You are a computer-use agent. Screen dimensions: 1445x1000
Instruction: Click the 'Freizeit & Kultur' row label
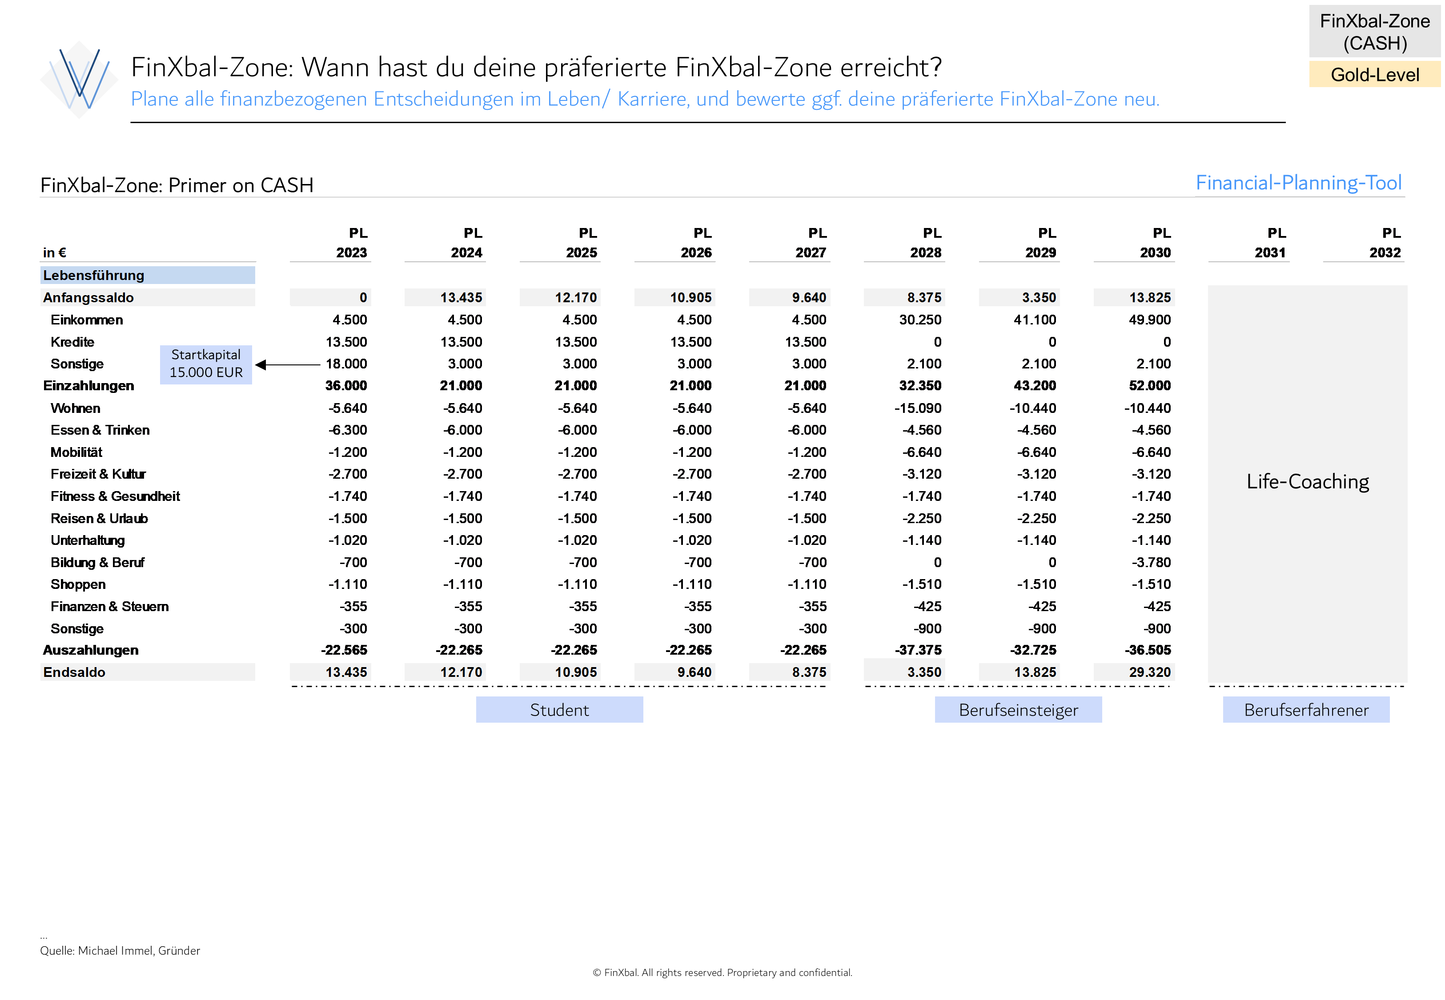coord(98,474)
